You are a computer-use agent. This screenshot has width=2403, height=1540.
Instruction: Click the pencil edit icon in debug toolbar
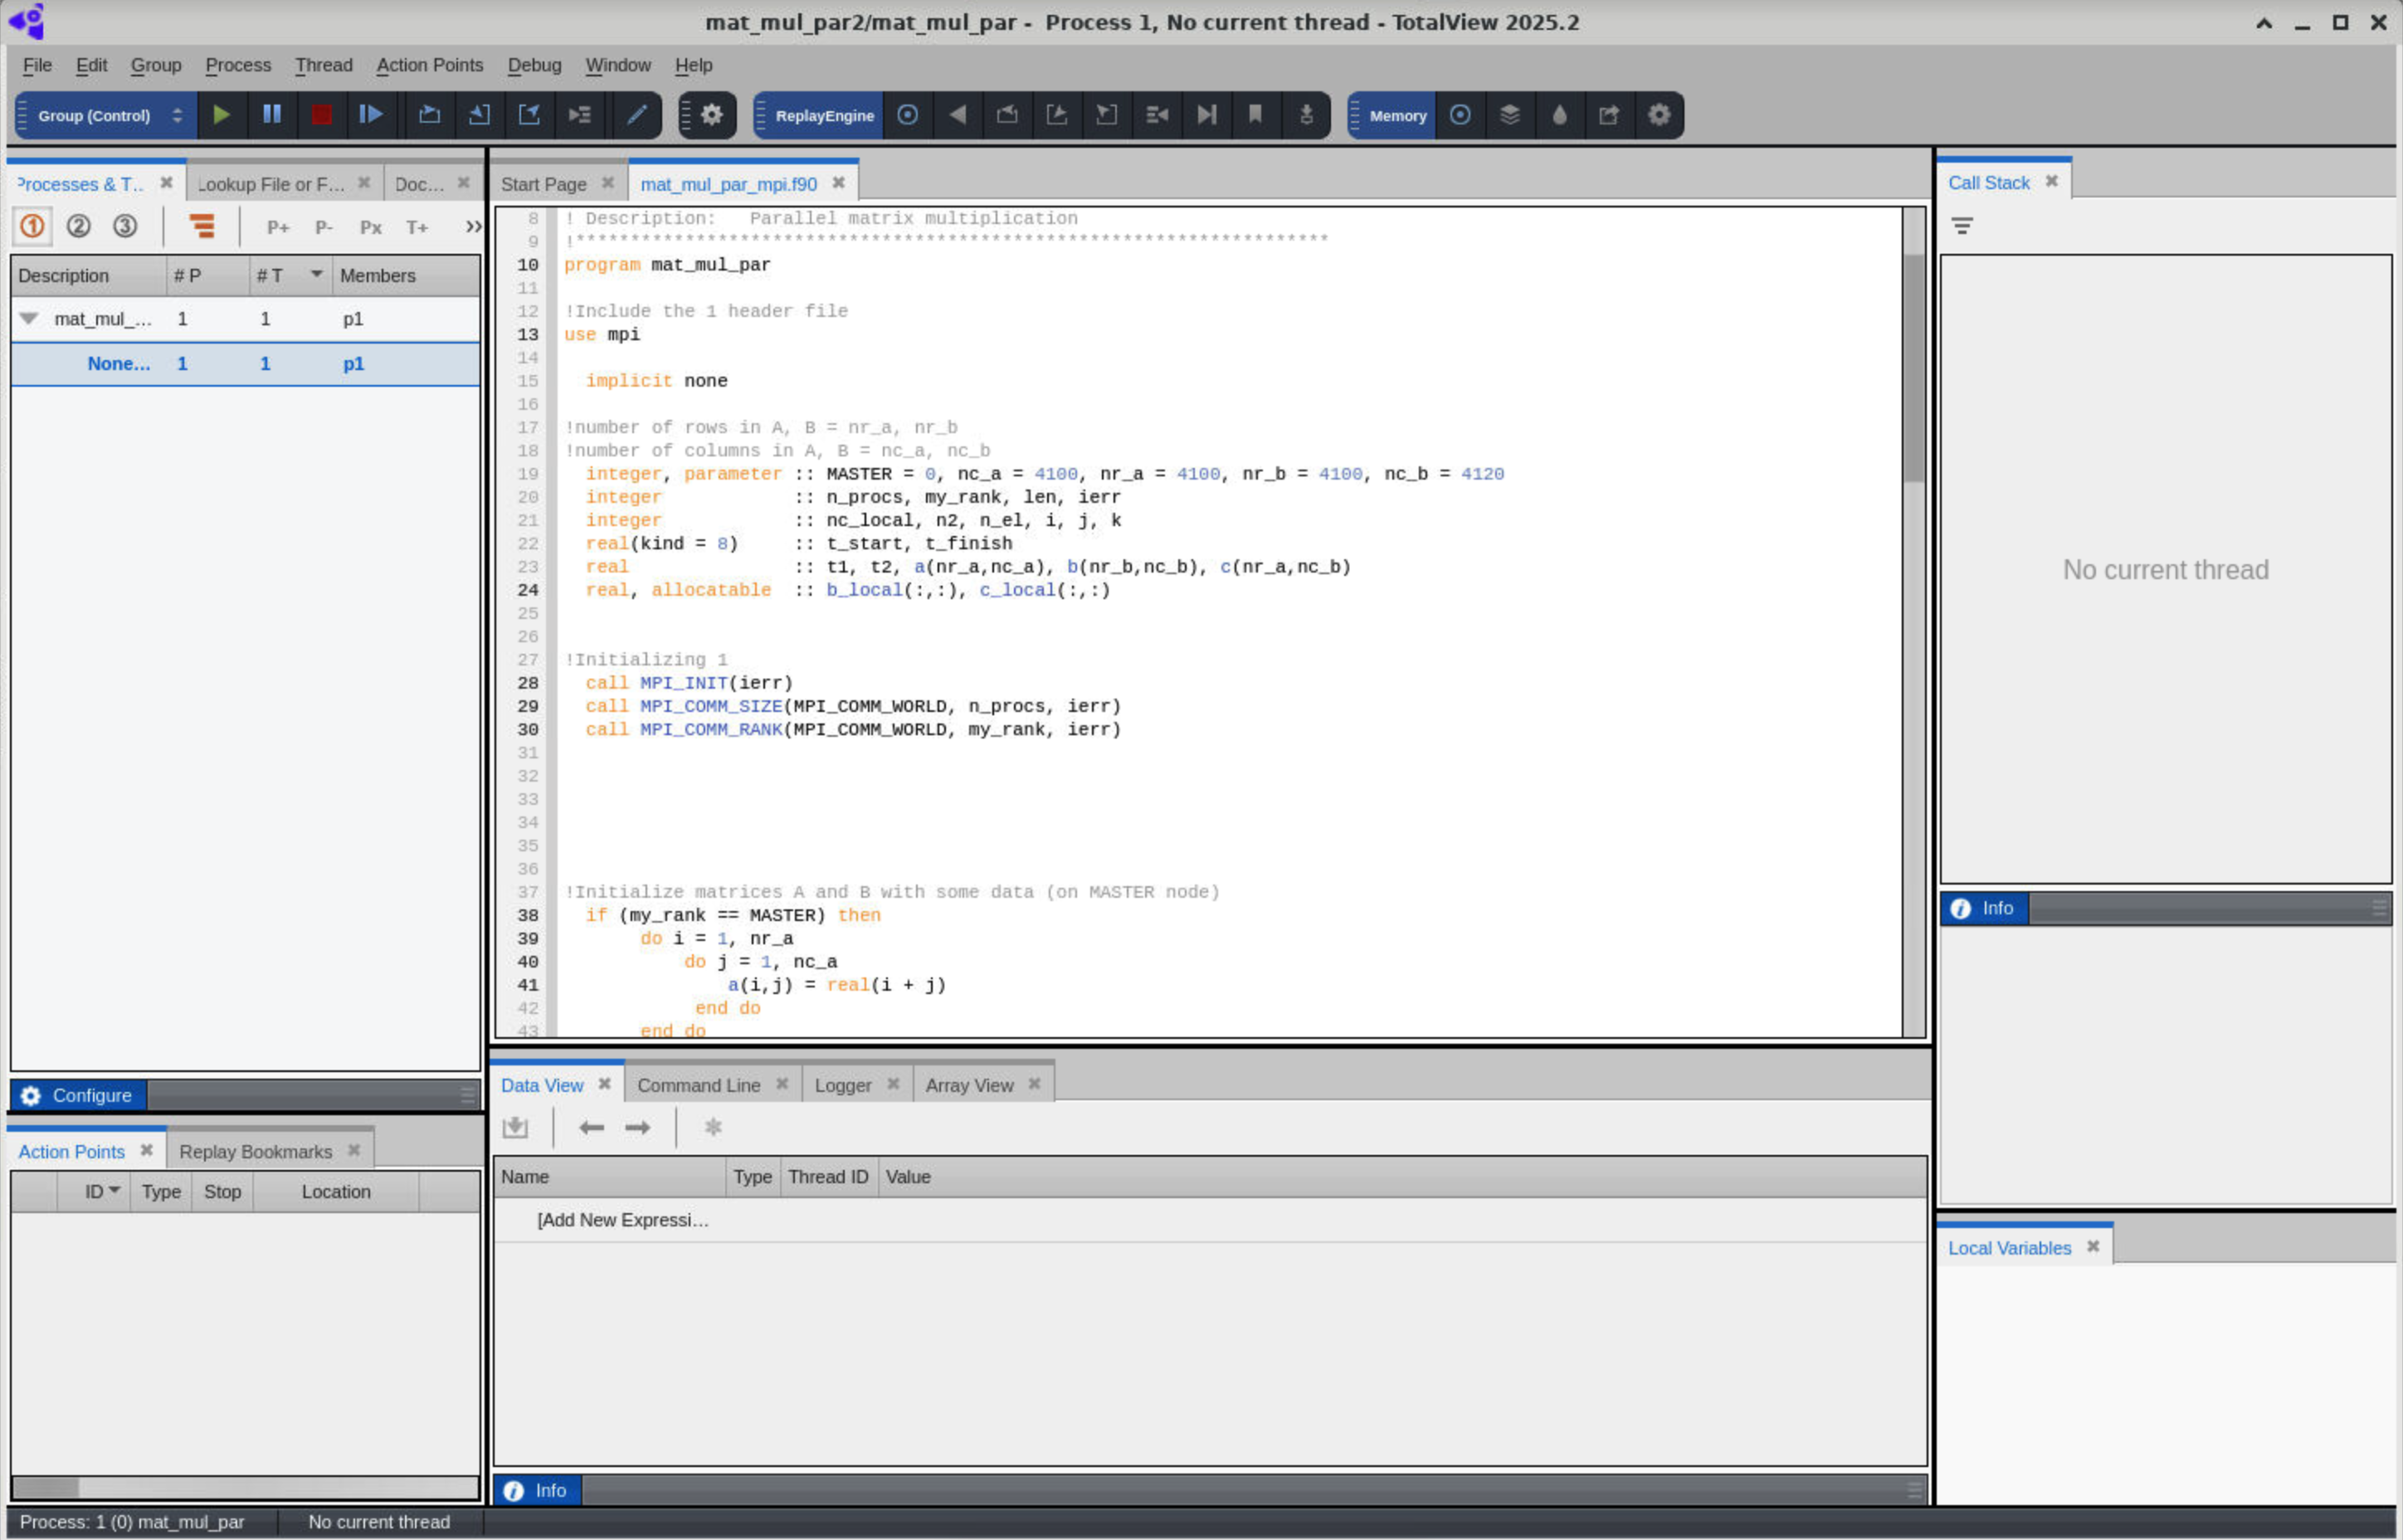(636, 115)
